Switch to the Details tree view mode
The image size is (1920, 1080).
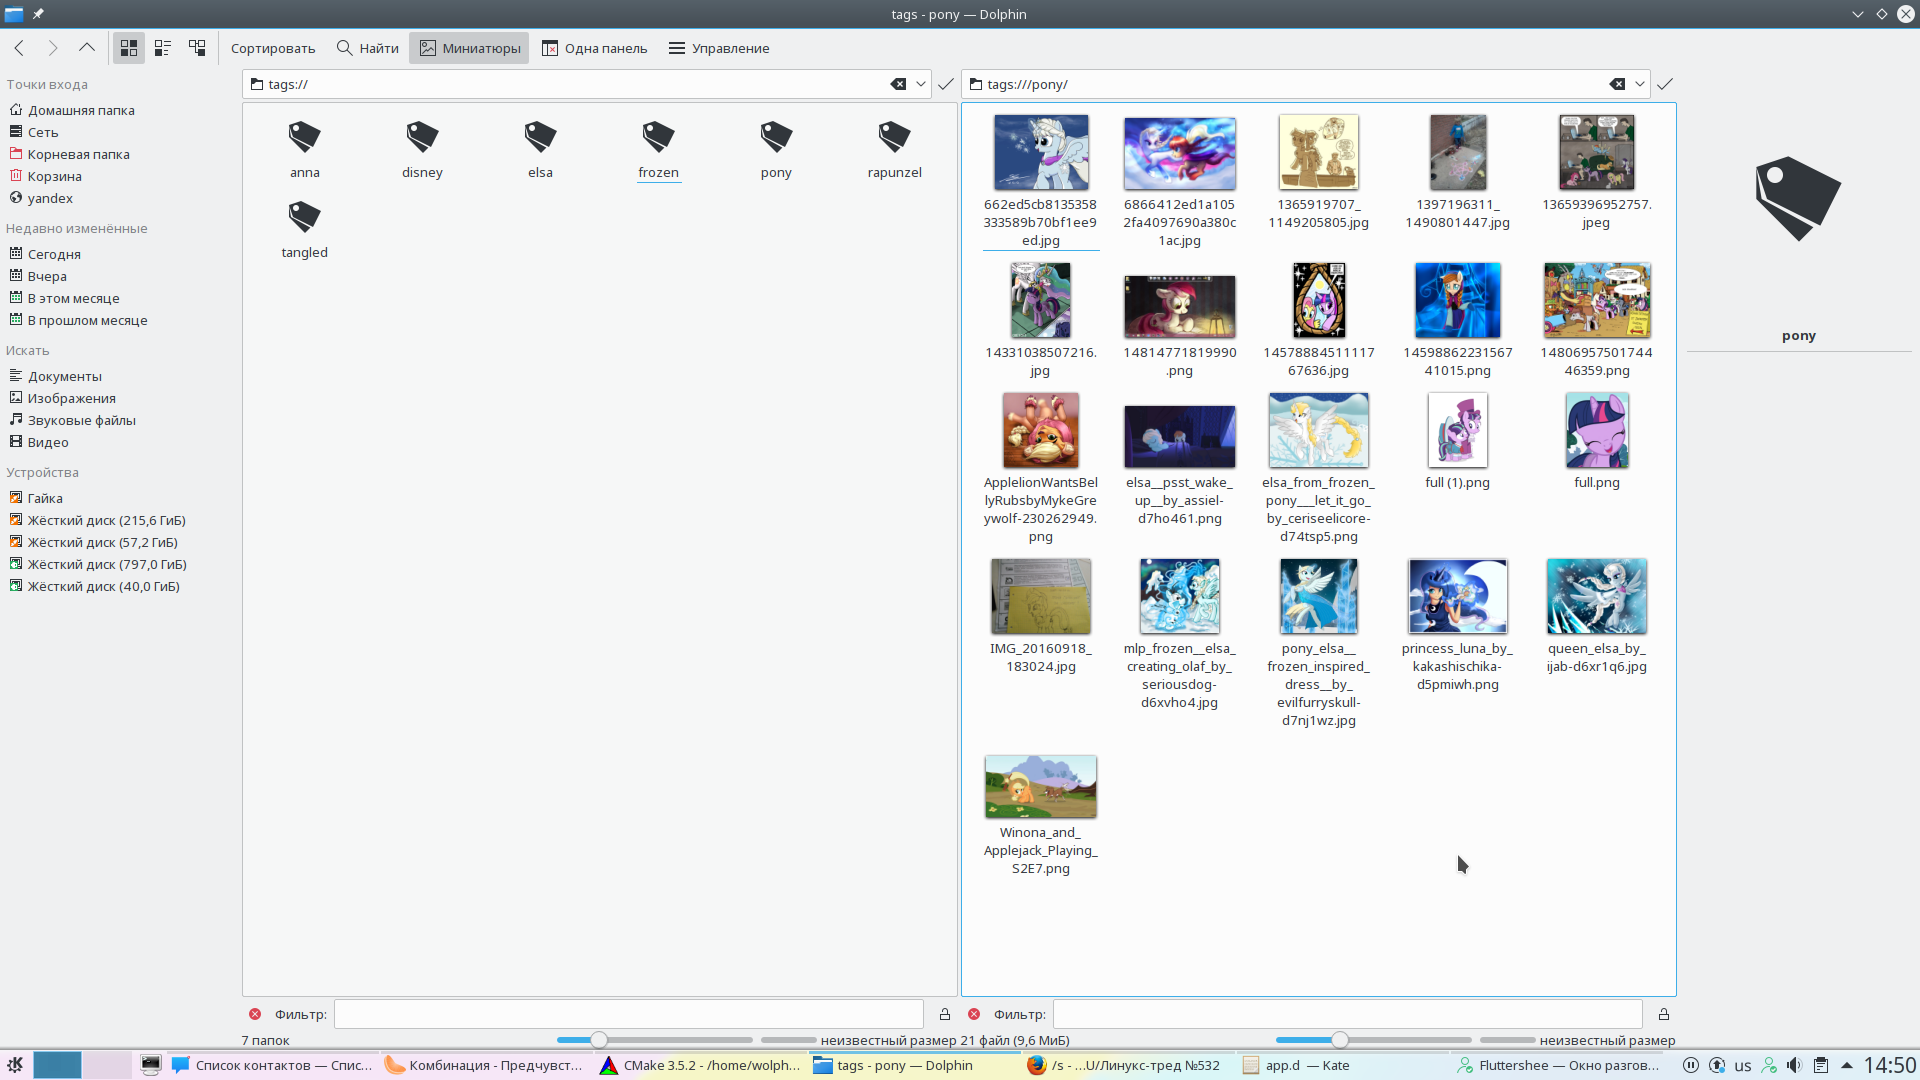click(x=197, y=48)
